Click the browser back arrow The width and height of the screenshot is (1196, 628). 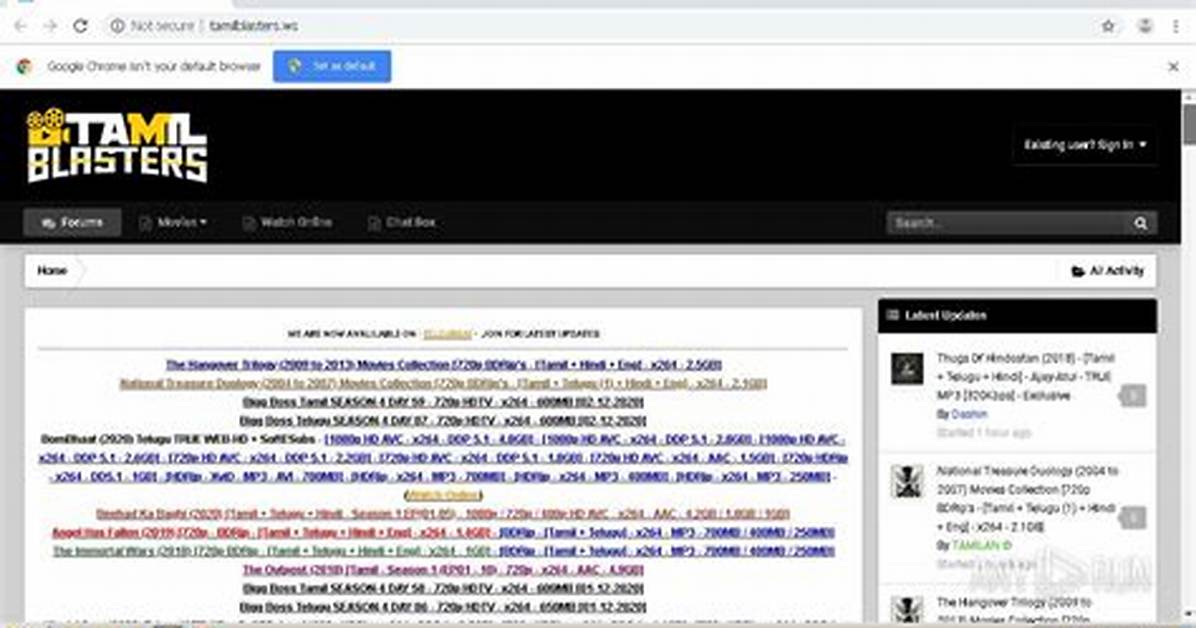[21, 26]
